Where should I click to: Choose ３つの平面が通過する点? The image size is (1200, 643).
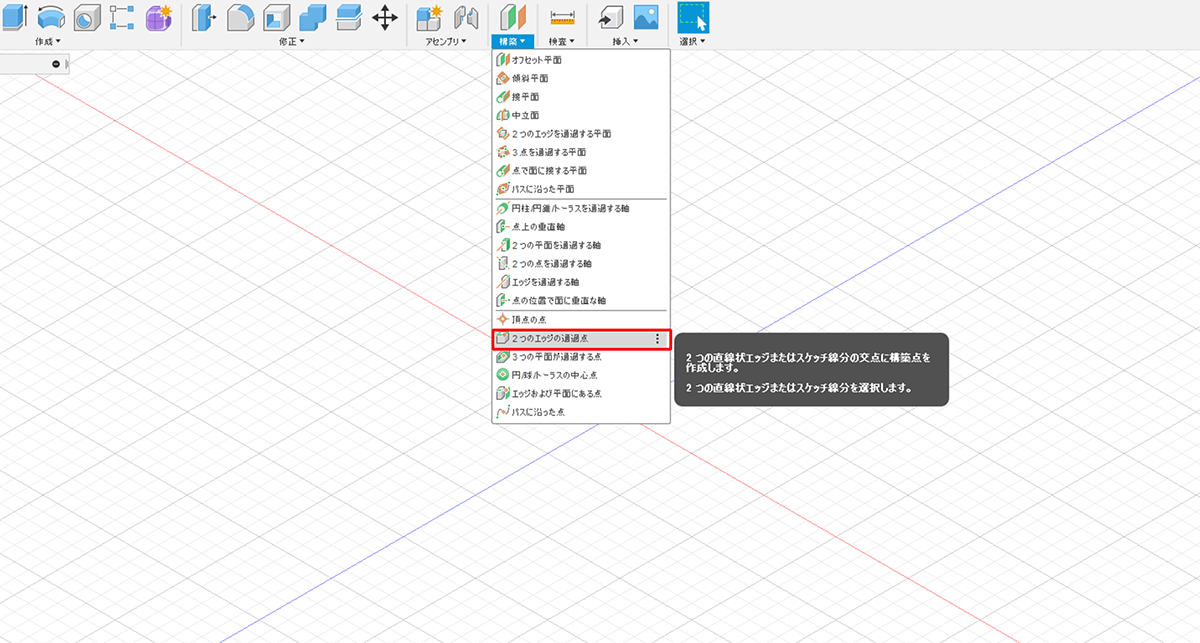coord(581,357)
